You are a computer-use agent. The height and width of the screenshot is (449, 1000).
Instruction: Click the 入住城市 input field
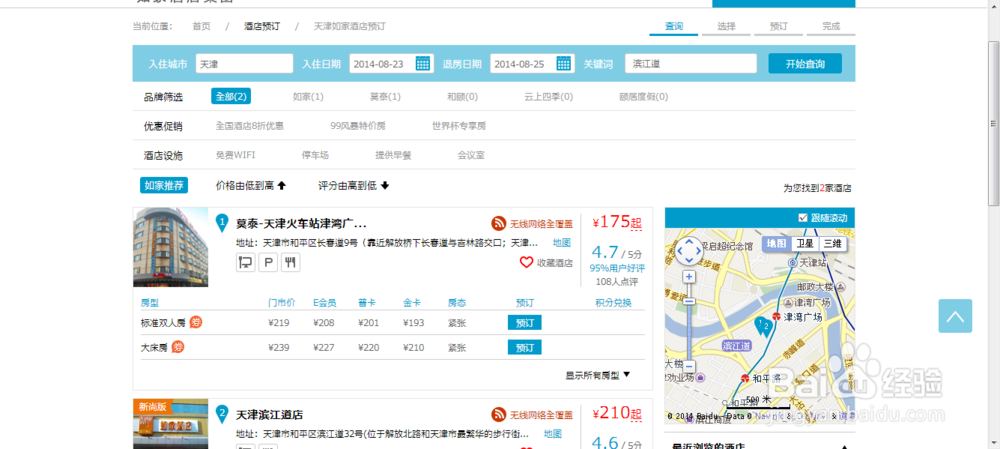click(244, 63)
